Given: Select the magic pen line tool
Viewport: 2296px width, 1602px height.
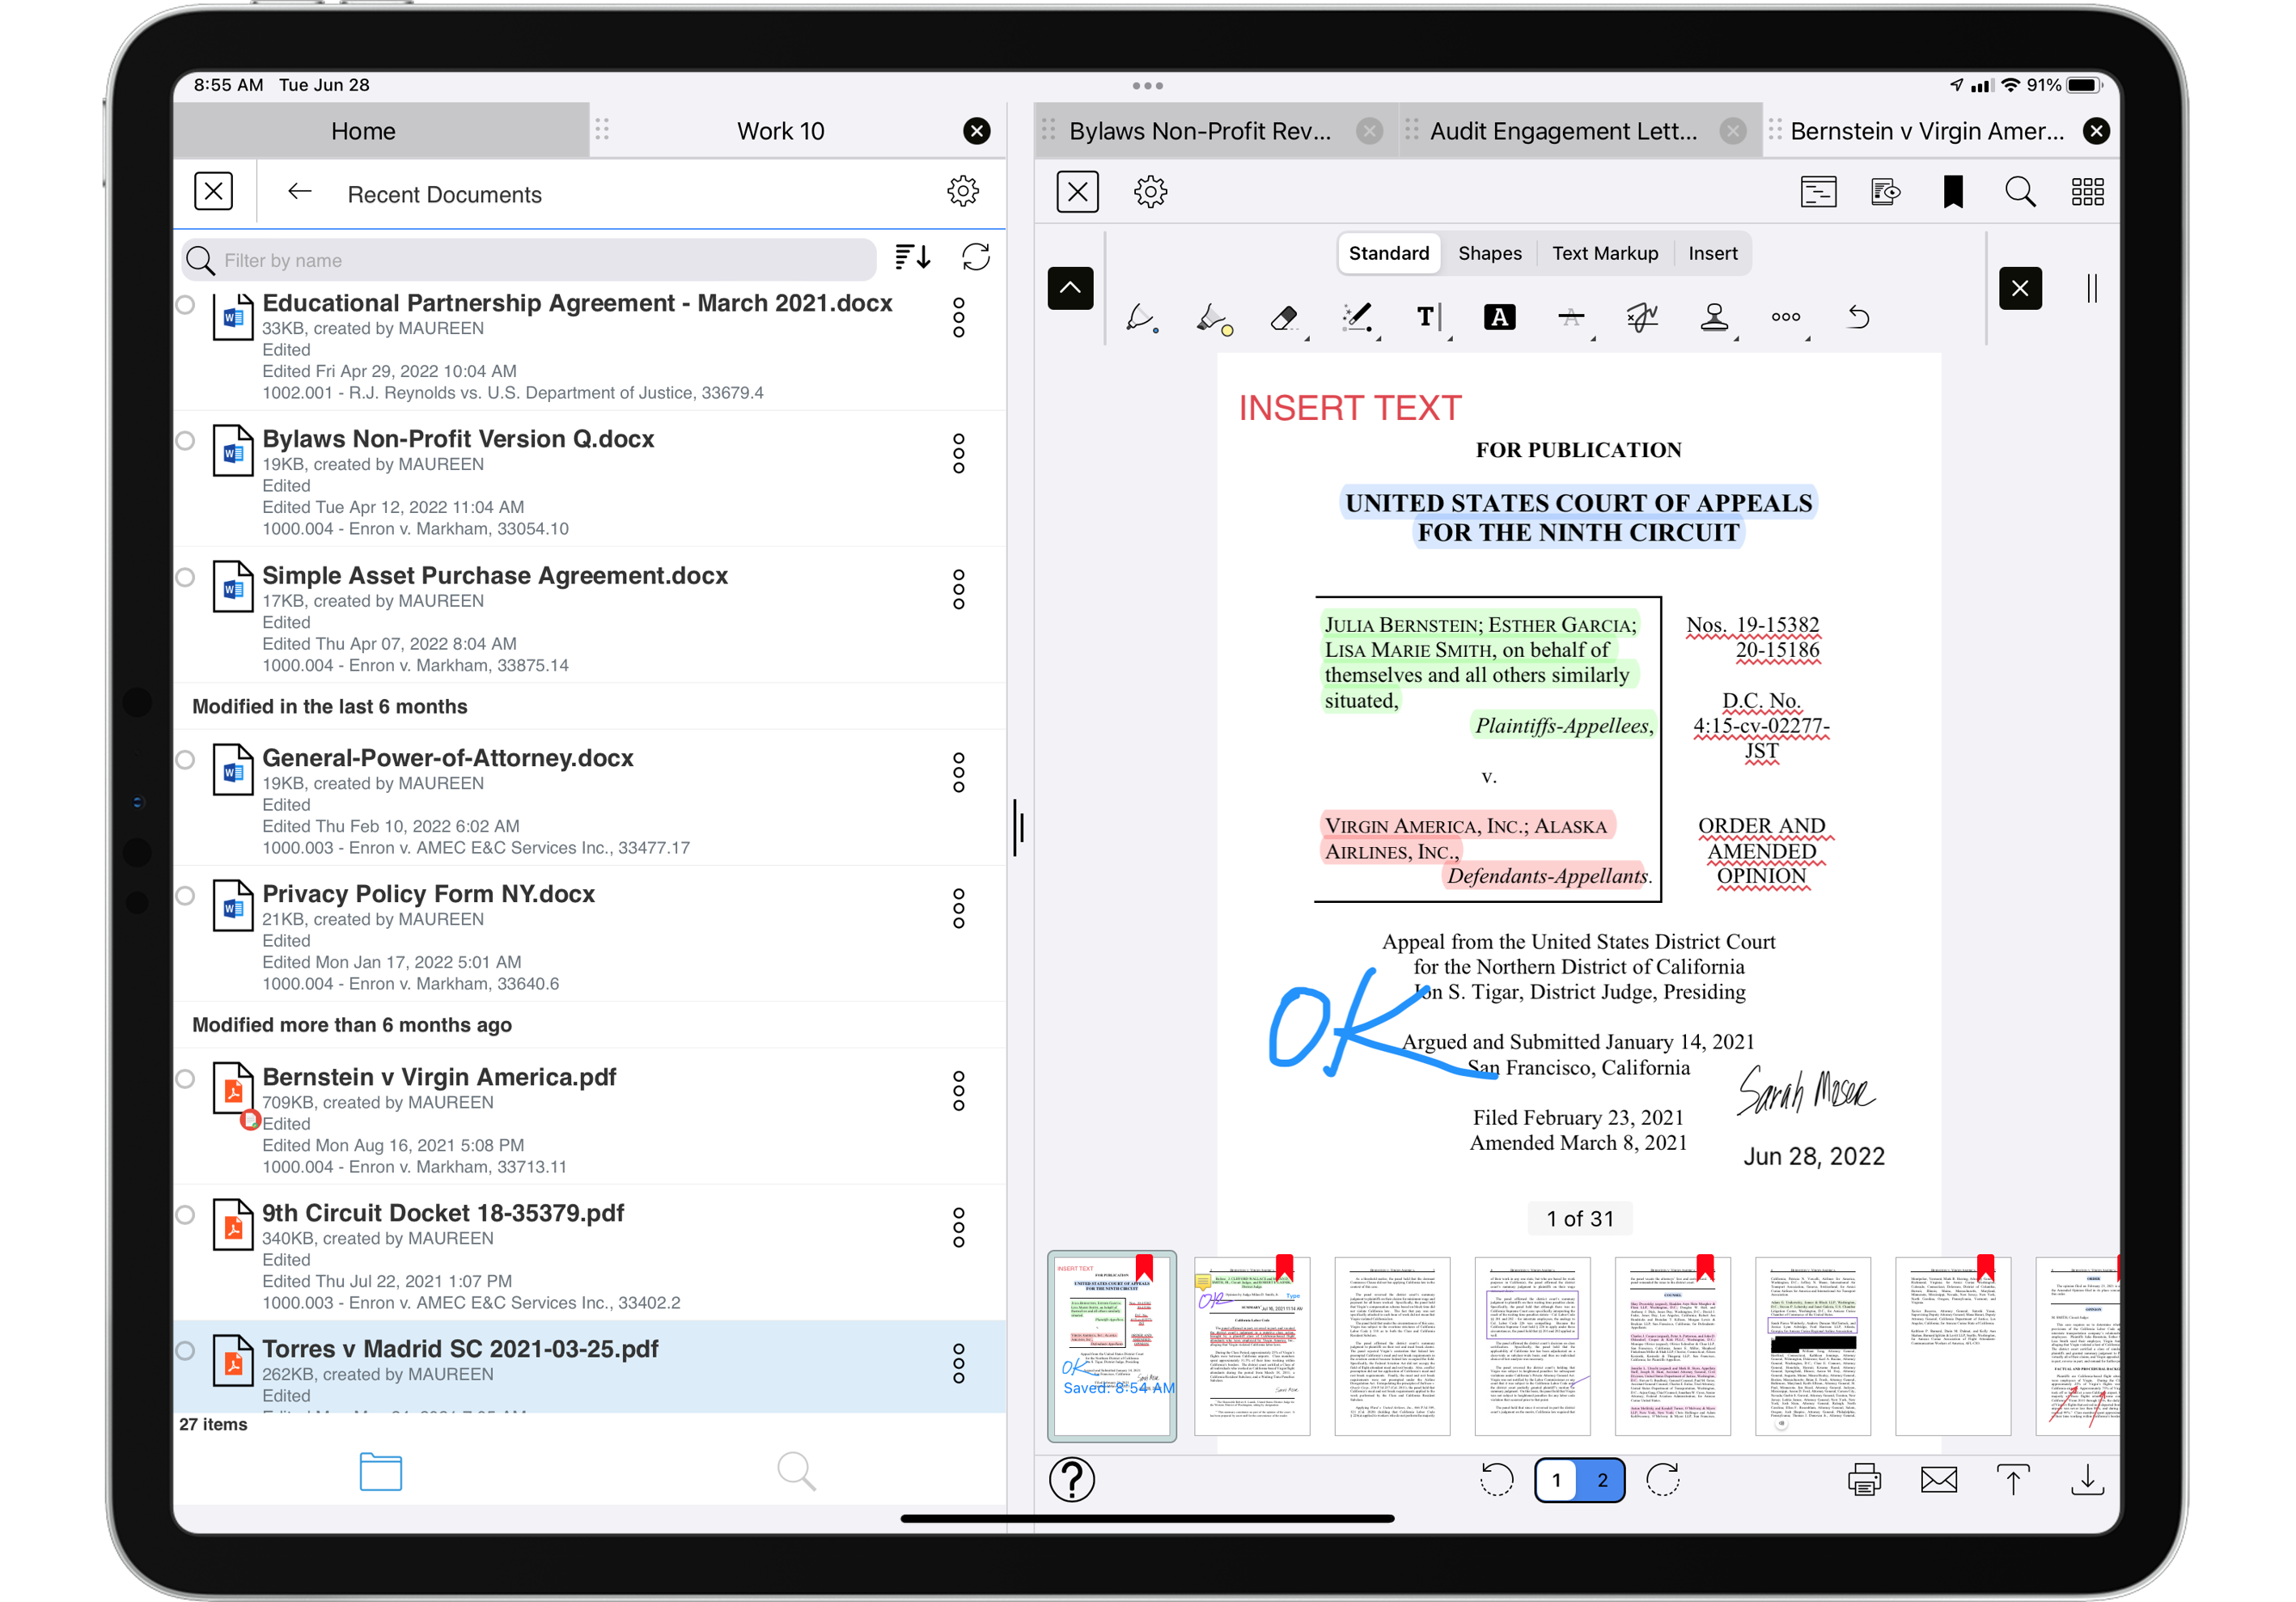Looking at the screenshot, I should (x=1357, y=318).
